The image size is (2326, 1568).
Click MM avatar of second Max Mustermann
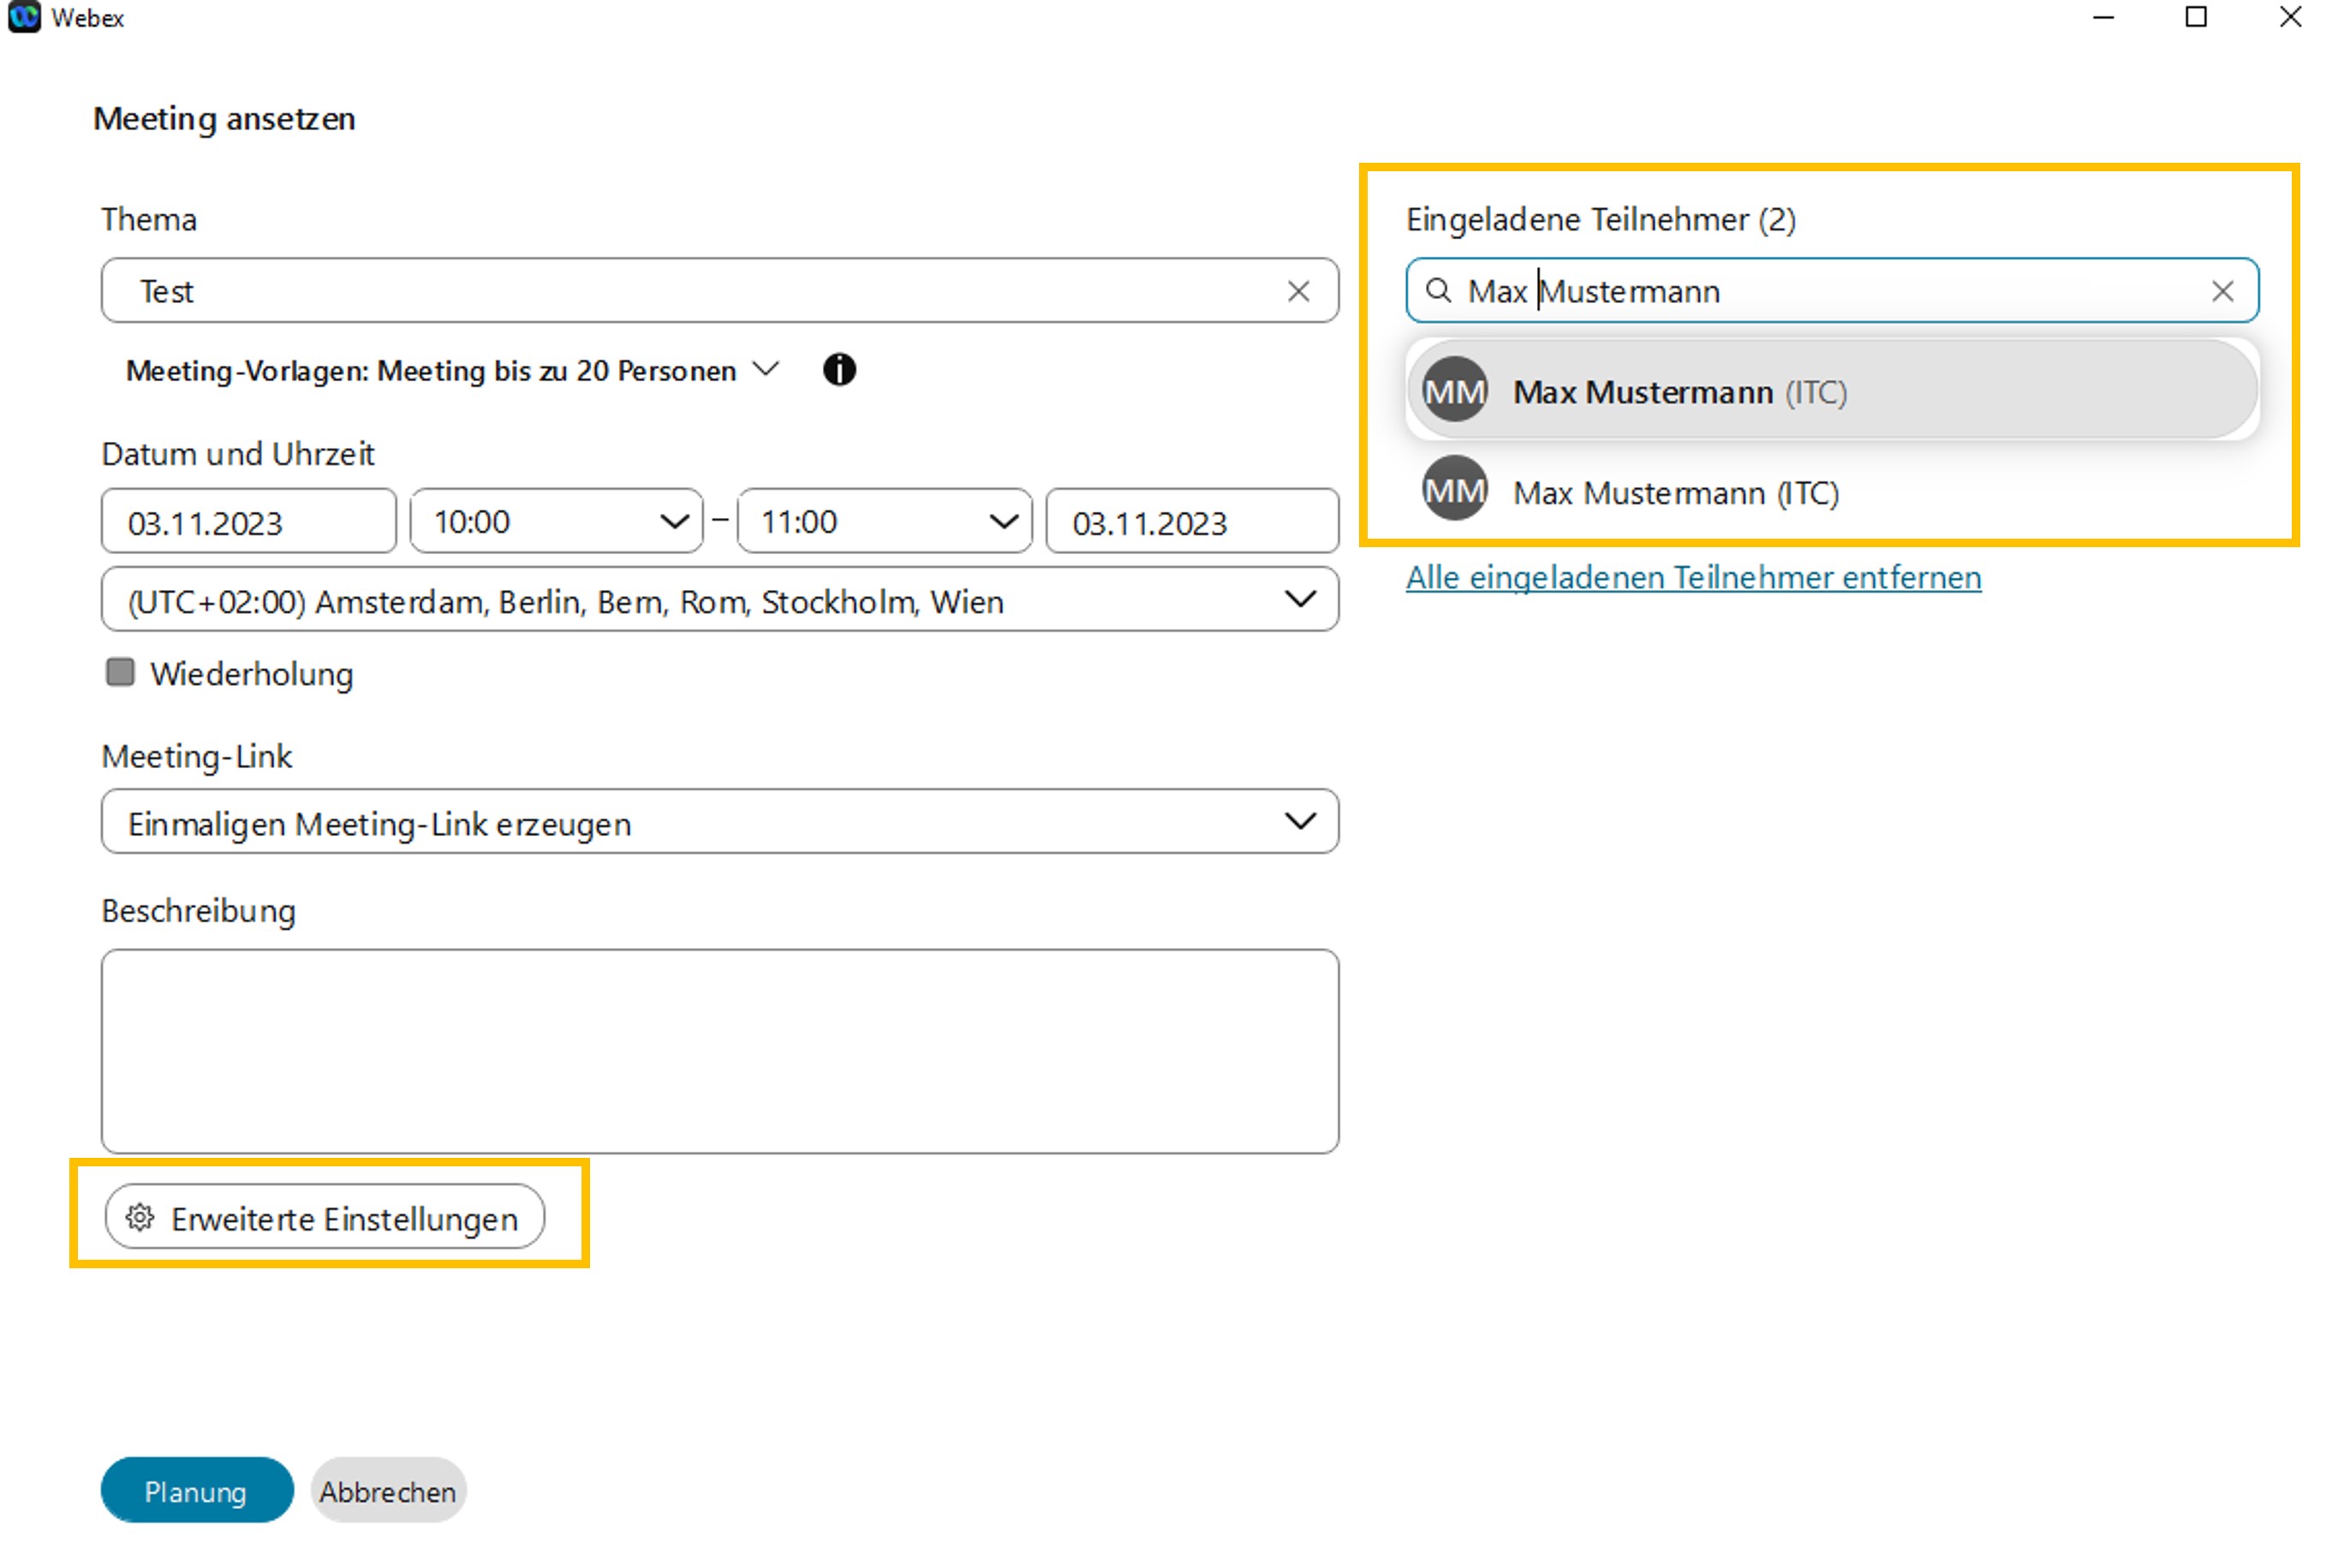[x=1454, y=490]
